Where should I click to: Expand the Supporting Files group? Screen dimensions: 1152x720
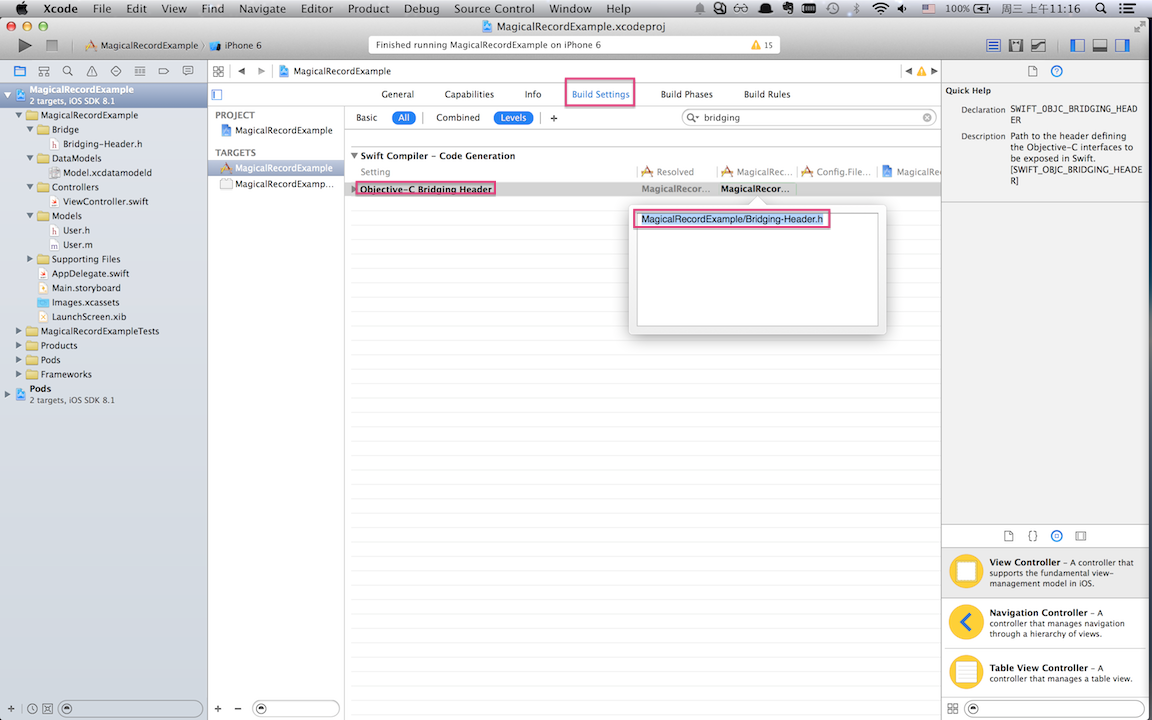[x=30, y=259]
